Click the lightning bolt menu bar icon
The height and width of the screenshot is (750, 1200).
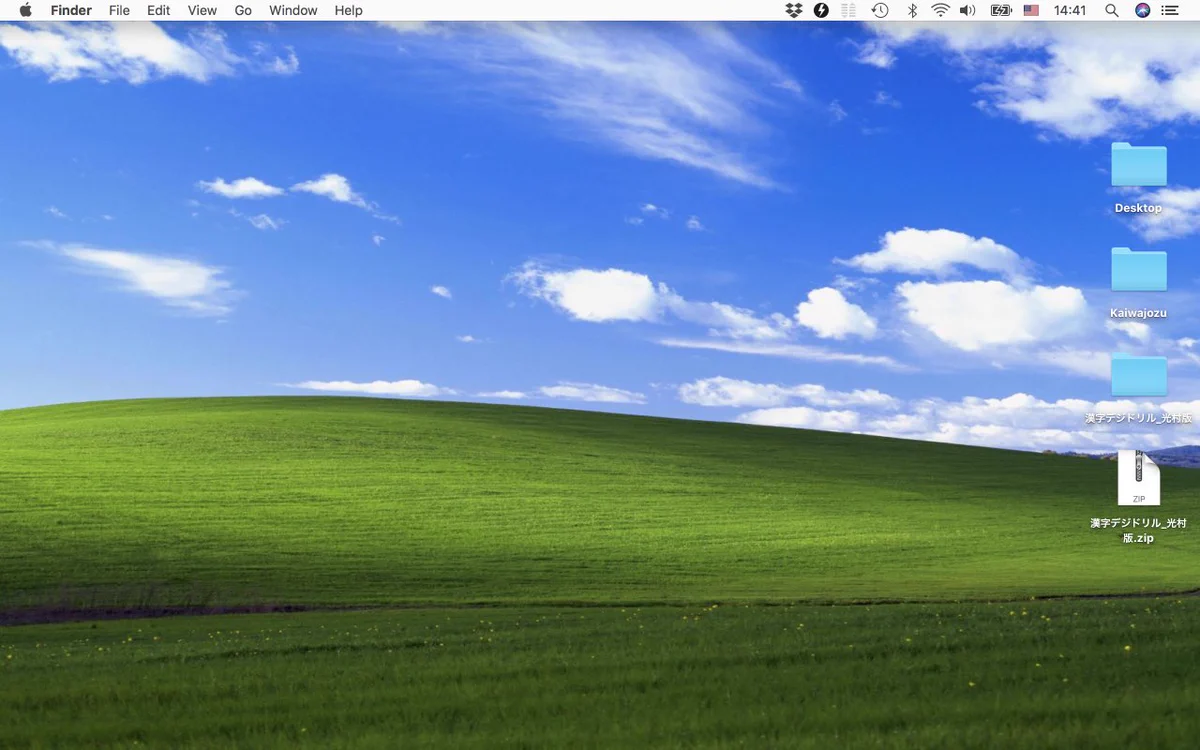pyautogui.click(x=822, y=10)
